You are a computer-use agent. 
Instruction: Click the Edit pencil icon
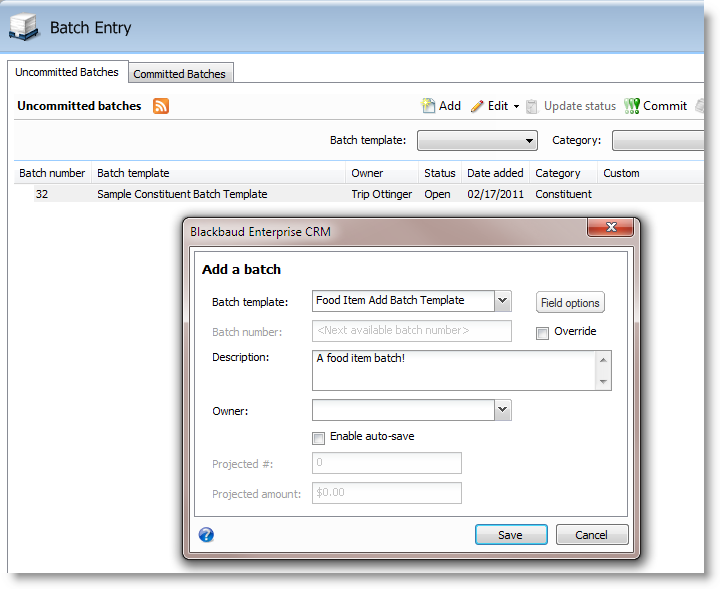click(477, 106)
